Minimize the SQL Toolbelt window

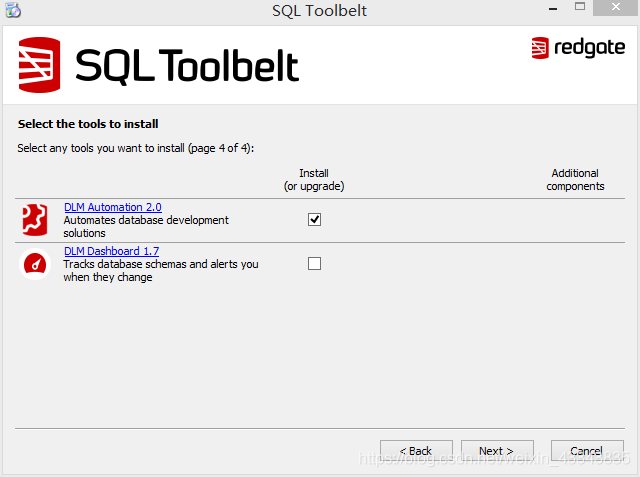(x=553, y=8)
